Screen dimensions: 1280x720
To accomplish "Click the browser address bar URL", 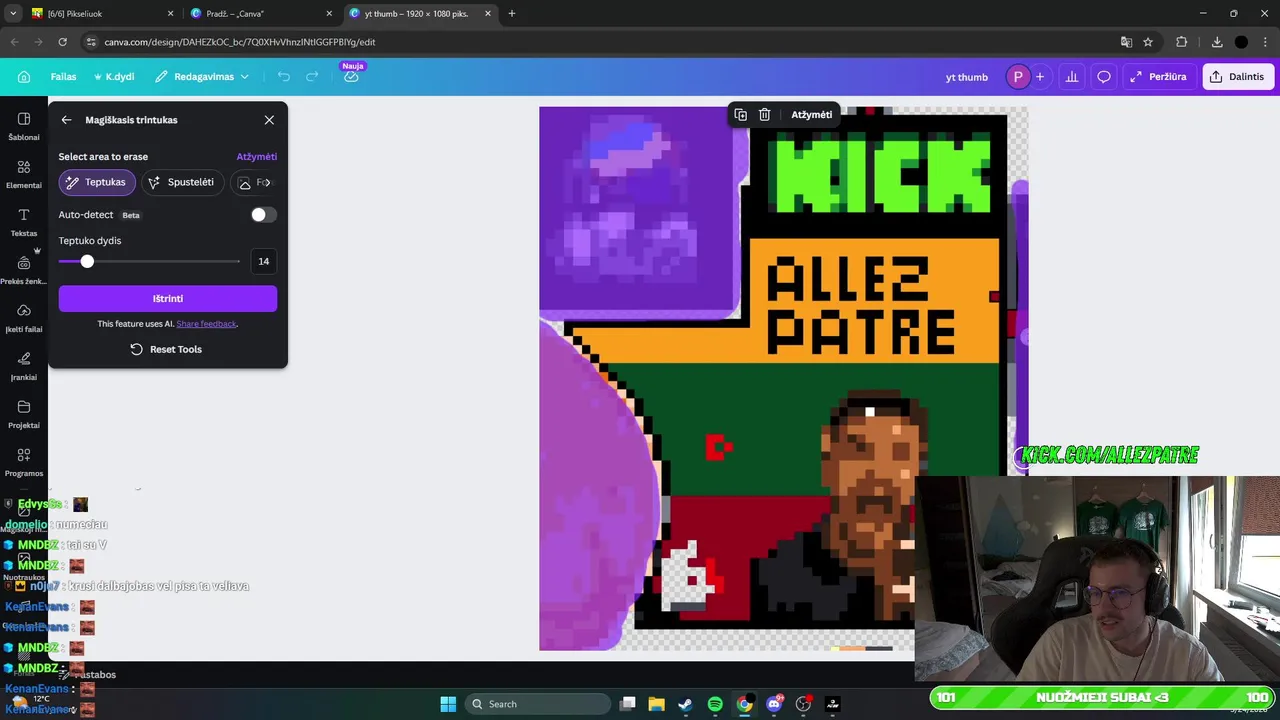I will click(240, 42).
